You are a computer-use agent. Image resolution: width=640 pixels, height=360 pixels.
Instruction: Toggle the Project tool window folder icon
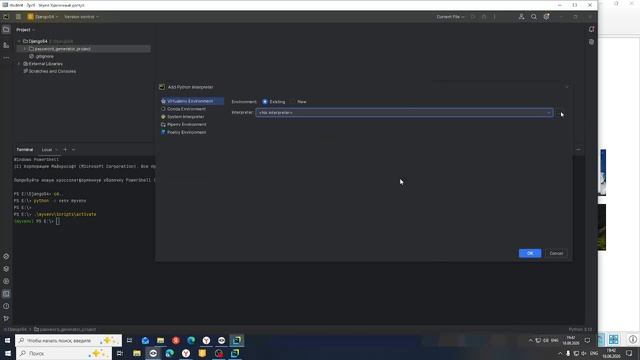click(6, 29)
